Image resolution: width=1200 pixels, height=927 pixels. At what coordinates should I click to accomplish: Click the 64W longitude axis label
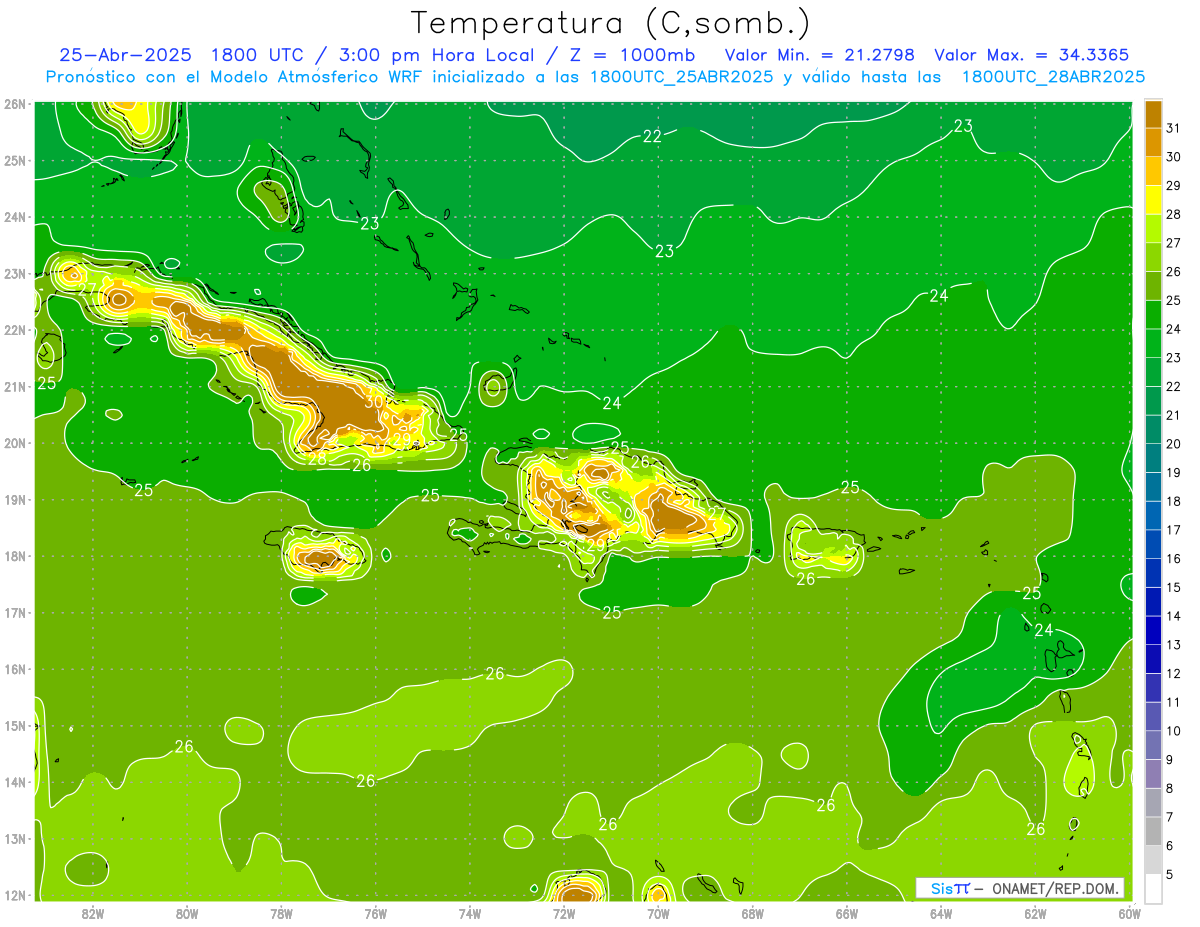941,913
